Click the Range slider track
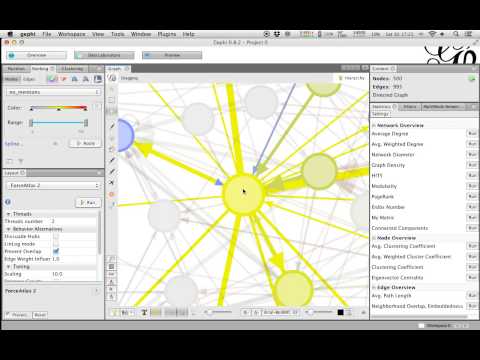 58,123
